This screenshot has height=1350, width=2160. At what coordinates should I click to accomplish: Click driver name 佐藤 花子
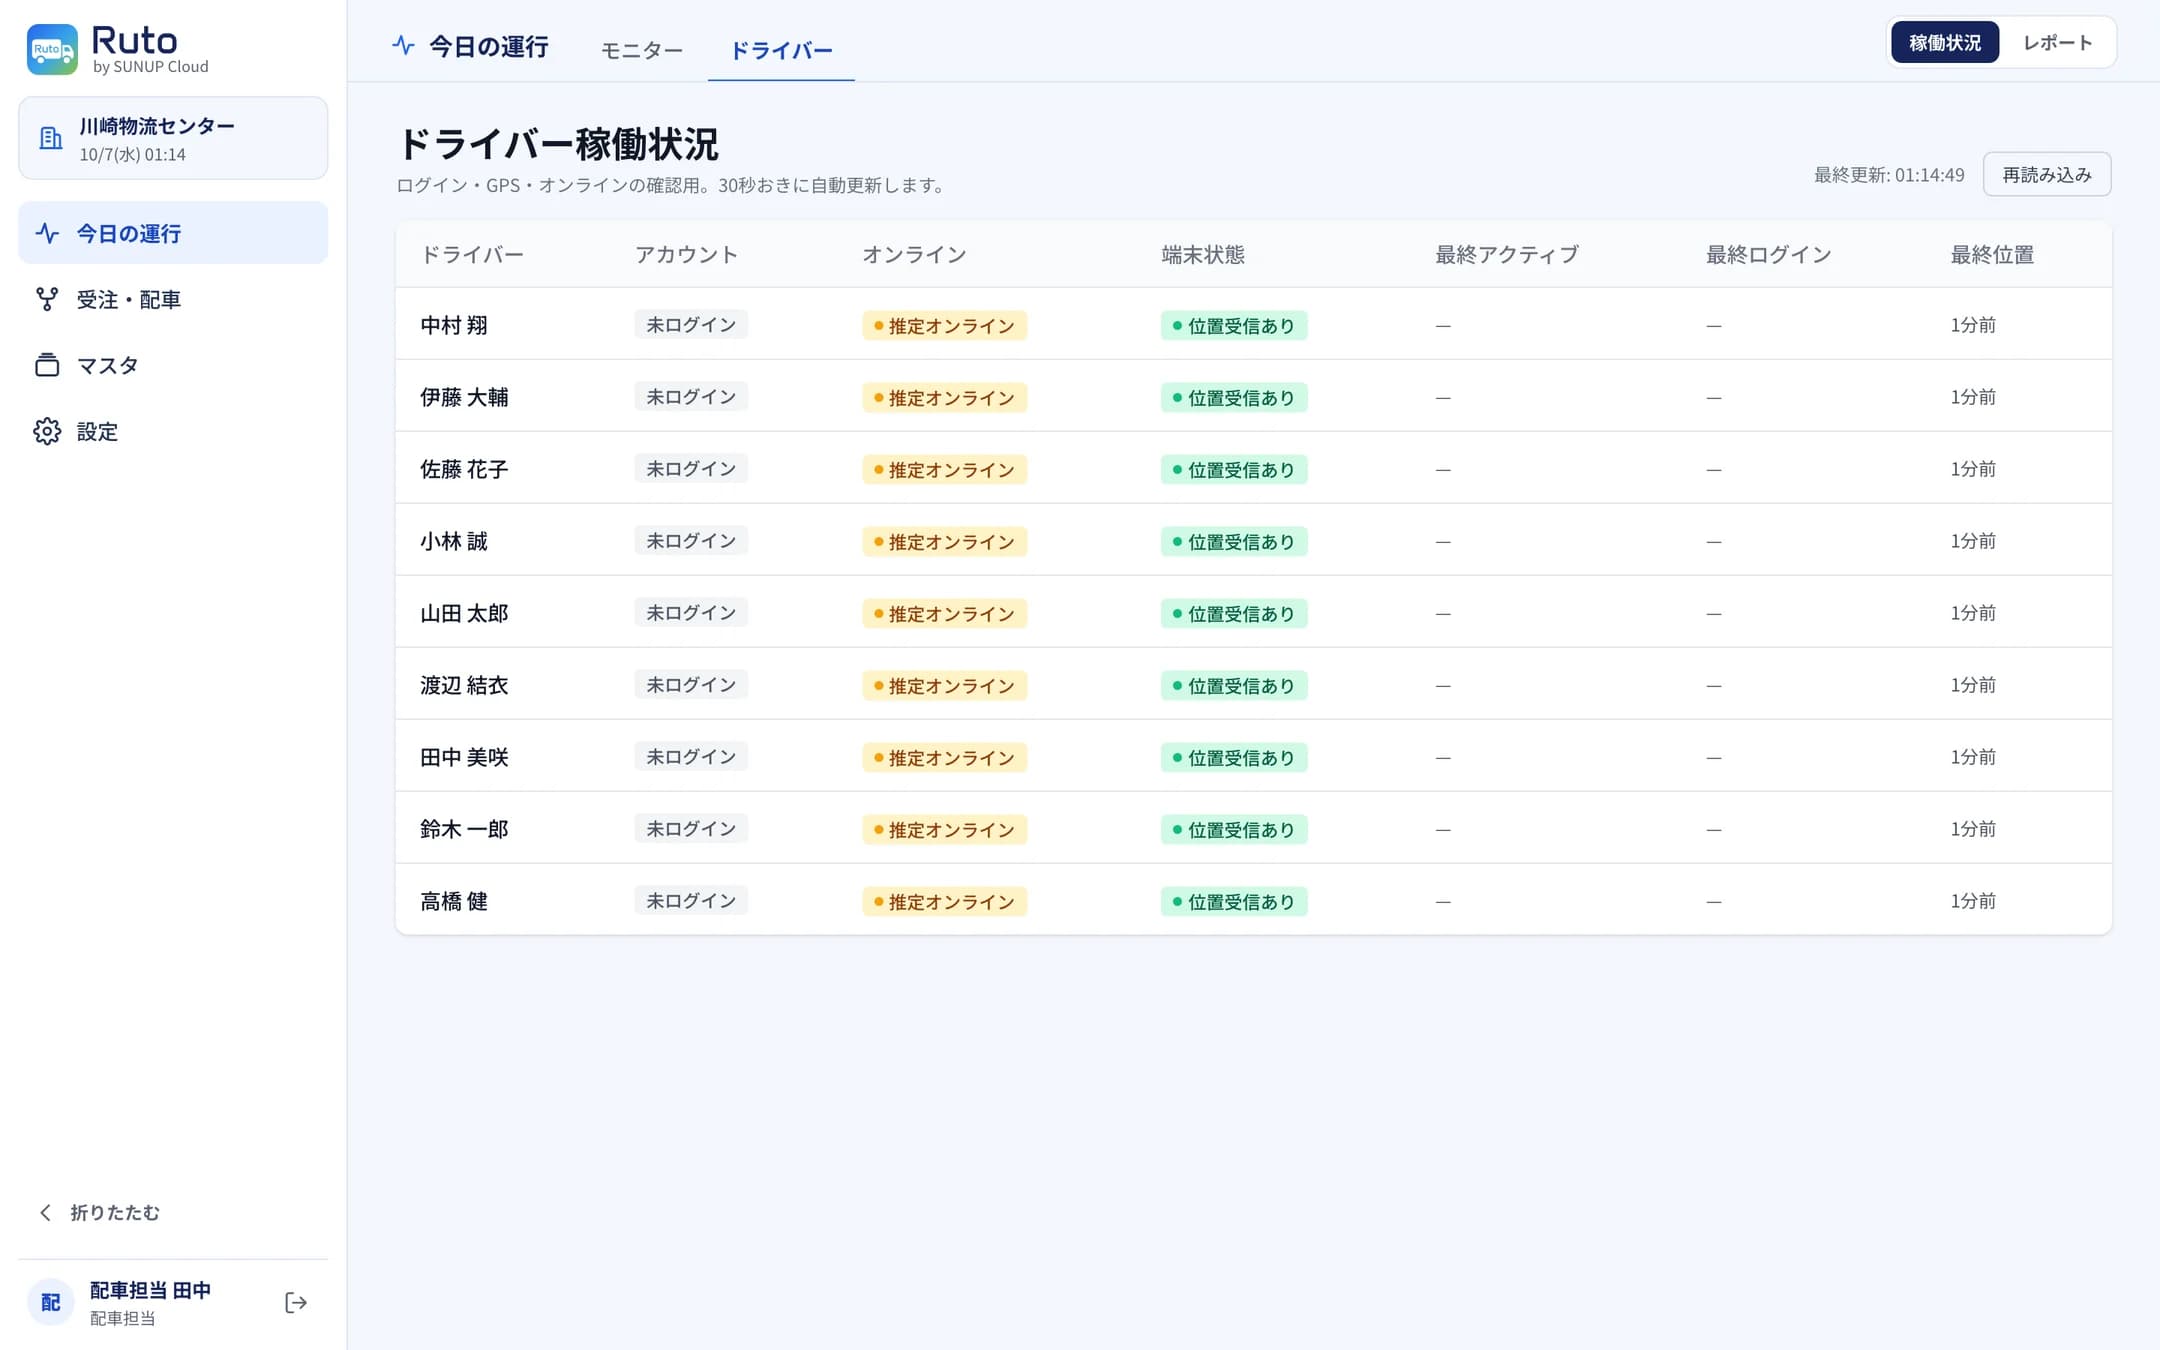click(464, 469)
